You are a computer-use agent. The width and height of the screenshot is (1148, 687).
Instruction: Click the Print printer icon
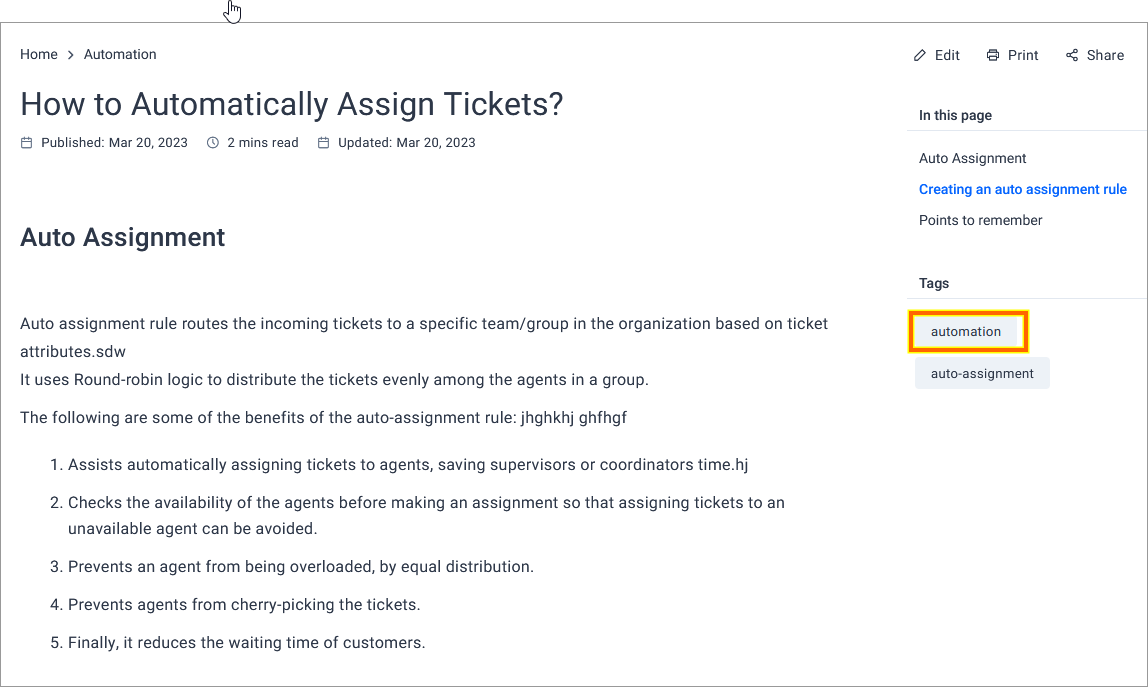(993, 55)
